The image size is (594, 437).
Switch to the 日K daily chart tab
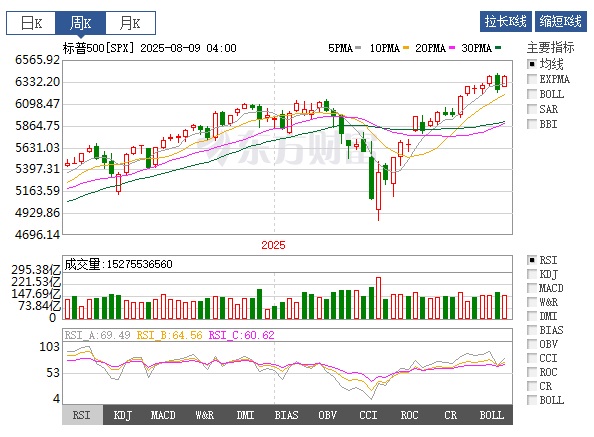31,23
